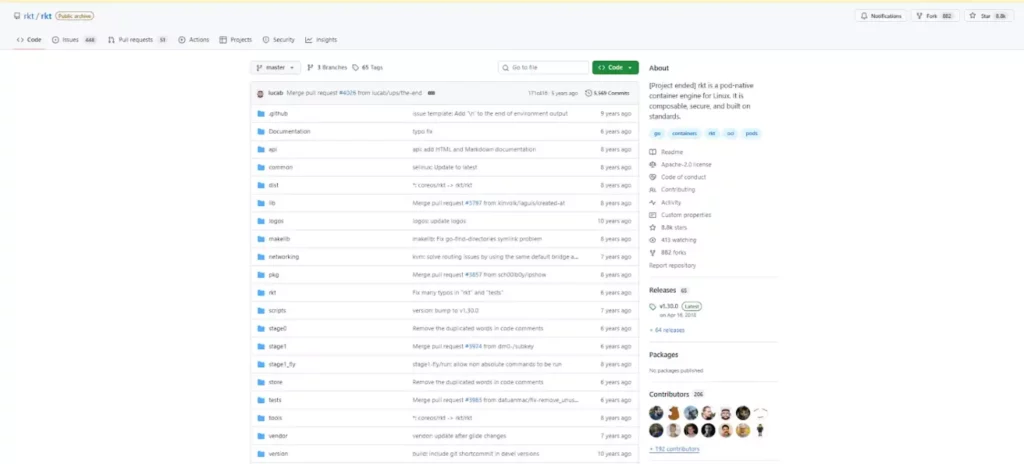The image size is (1024, 464).
Task: Open the Projects tab
Action: pos(236,40)
